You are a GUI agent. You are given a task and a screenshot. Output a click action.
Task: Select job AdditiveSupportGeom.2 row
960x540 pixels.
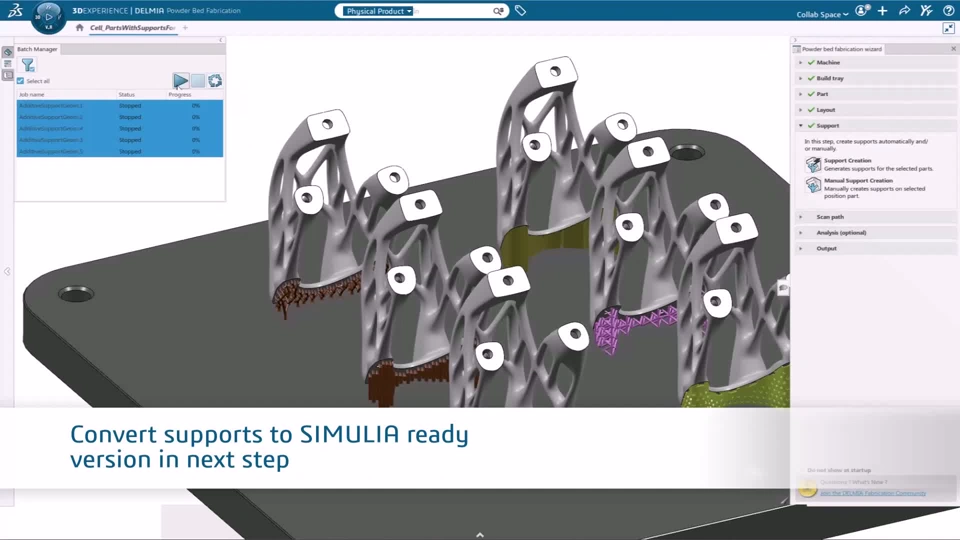120,117
